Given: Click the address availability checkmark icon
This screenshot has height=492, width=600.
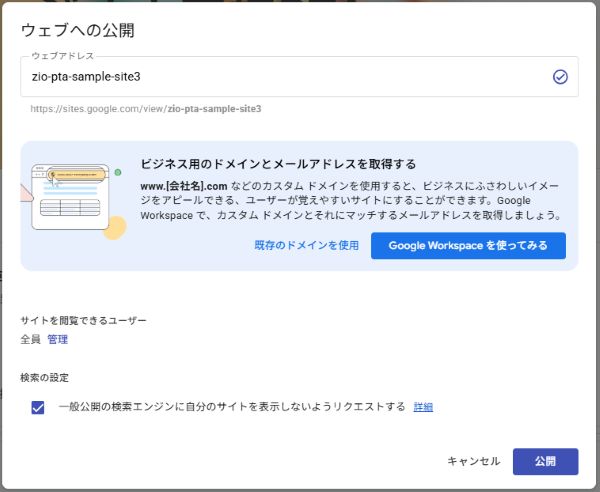Looking at the screenshot, I should (x=560, y=77).
